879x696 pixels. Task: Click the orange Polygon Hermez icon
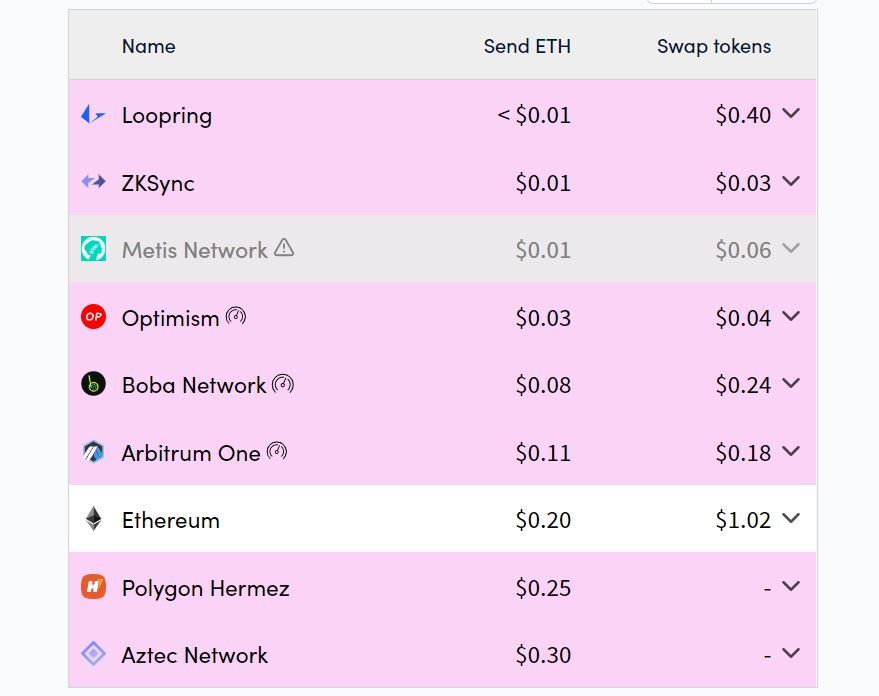pos(93,587)
